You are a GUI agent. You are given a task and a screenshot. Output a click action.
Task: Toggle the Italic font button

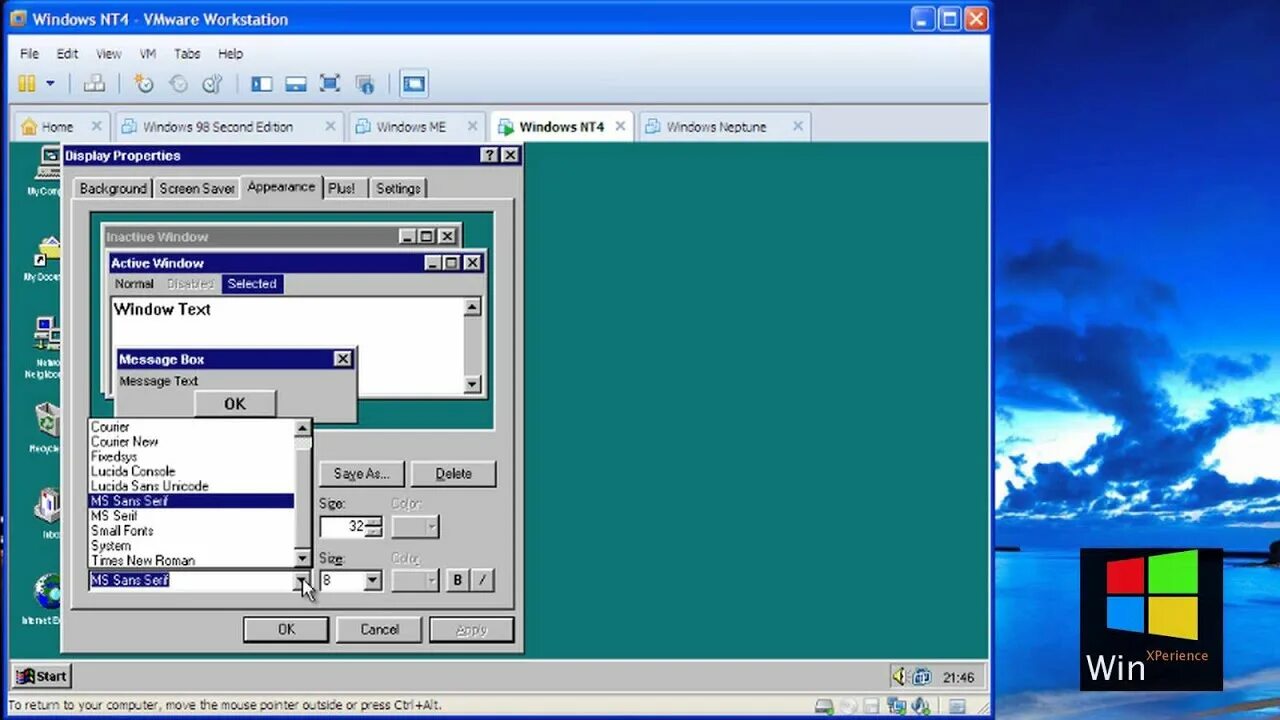tap(482, 580)
